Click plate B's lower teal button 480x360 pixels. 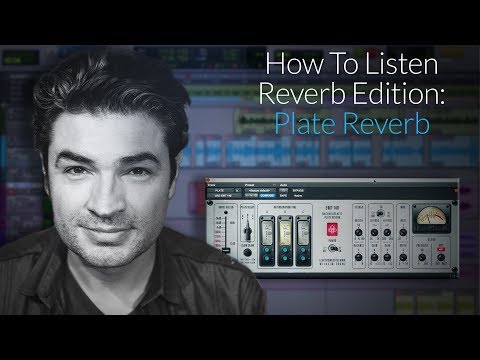tap(285, 258)
